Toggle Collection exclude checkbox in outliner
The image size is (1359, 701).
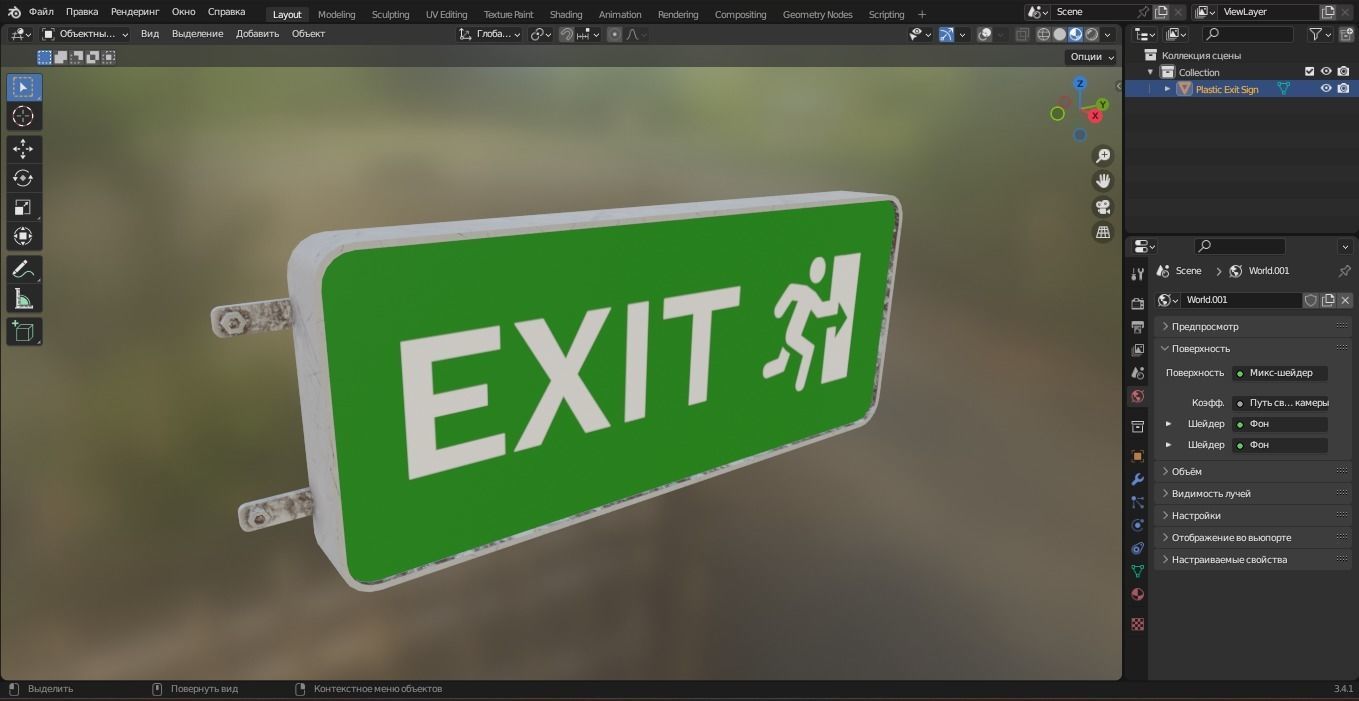click(x=1309, y=72)
